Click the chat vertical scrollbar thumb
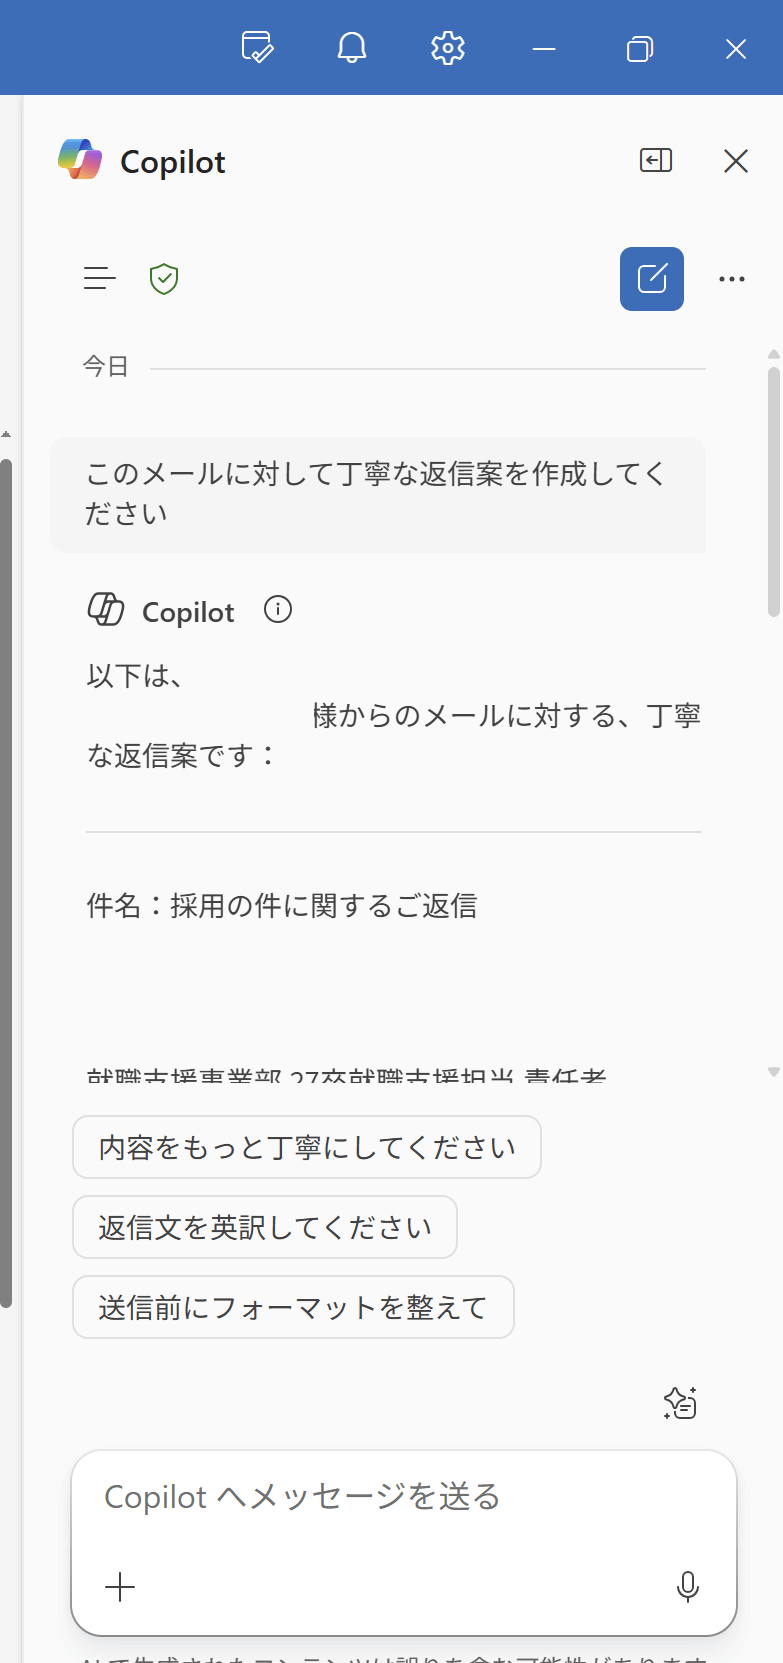 tap(774, 492)
